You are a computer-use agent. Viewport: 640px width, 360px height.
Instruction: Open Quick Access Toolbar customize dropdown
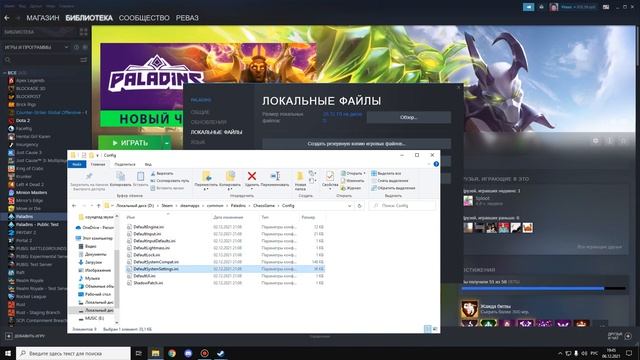pyautogui.click(x=98, y=156)
